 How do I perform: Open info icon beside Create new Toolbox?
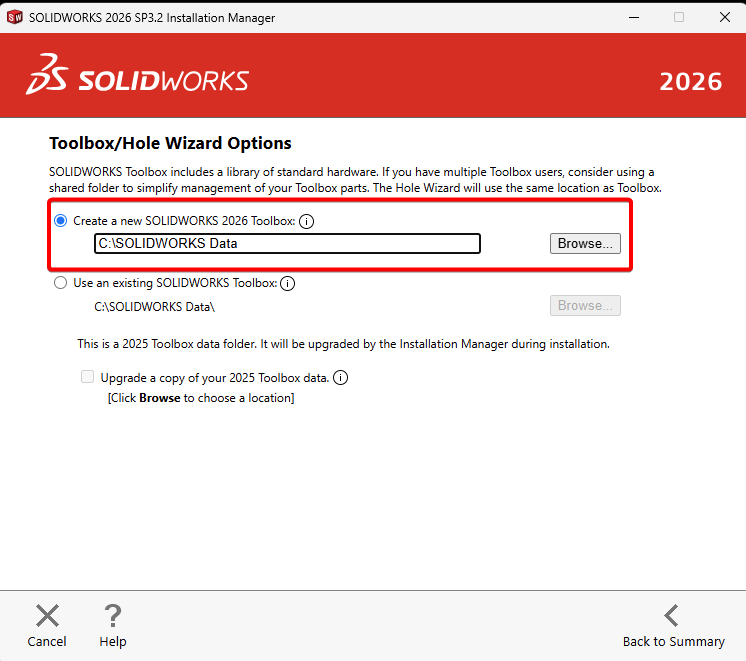click(x=306, y=221)
